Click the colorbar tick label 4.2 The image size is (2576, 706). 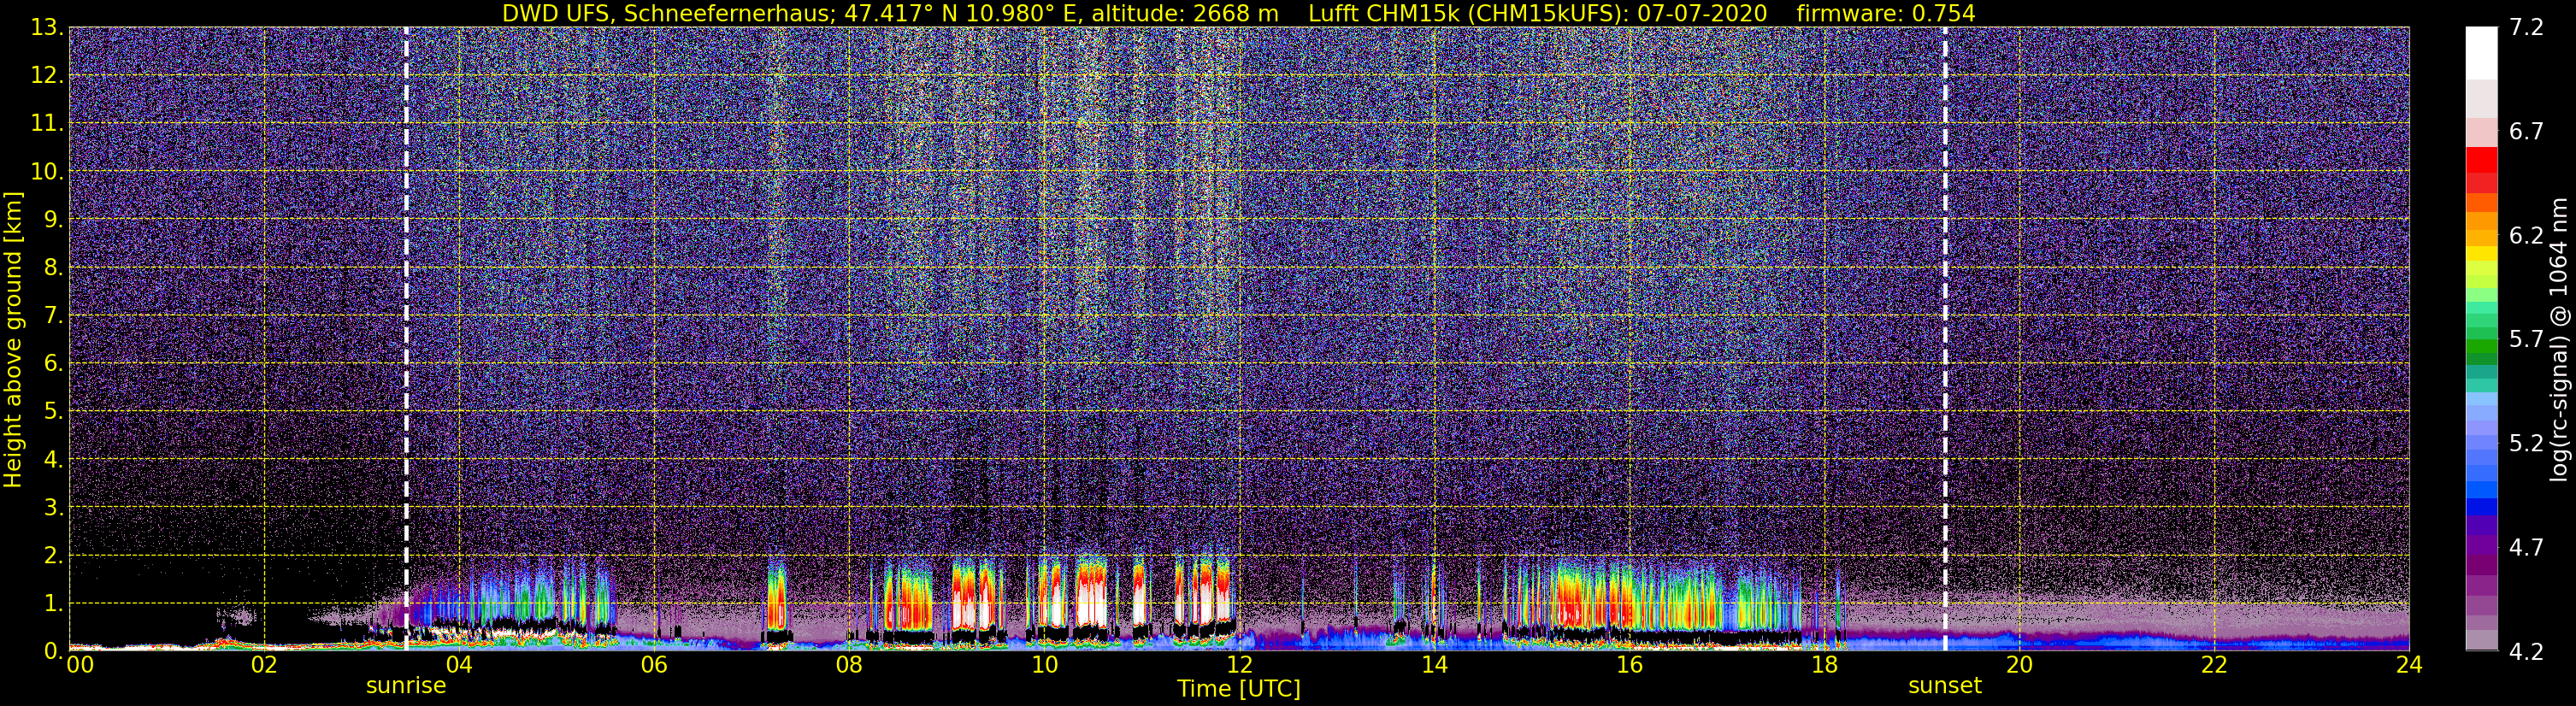click(2526, 651)
